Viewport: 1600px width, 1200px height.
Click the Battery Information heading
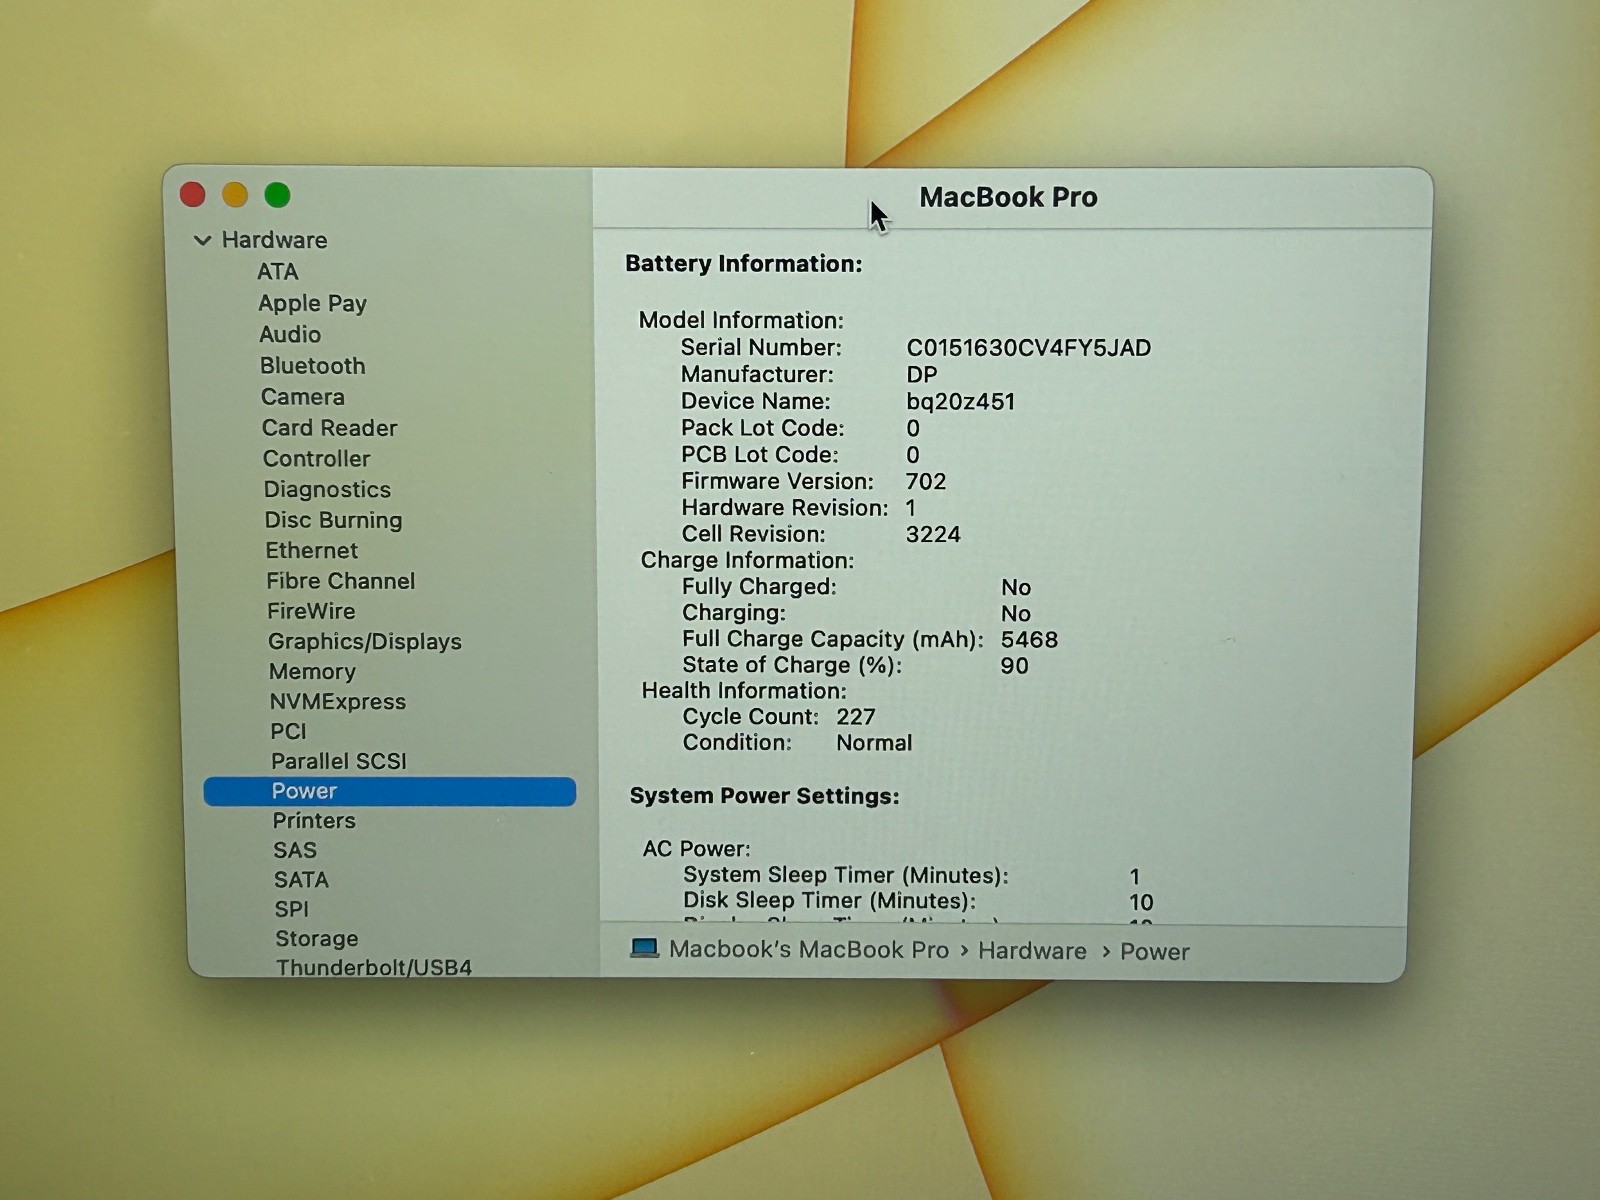(x=744, y=264)
